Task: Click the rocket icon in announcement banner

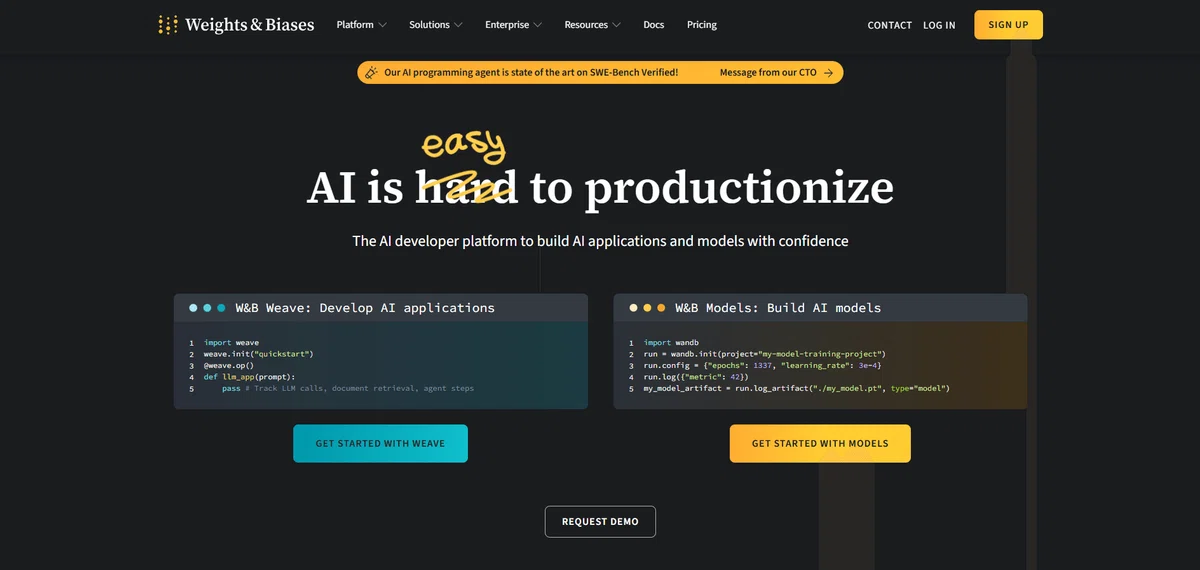Action: point(371,72)
